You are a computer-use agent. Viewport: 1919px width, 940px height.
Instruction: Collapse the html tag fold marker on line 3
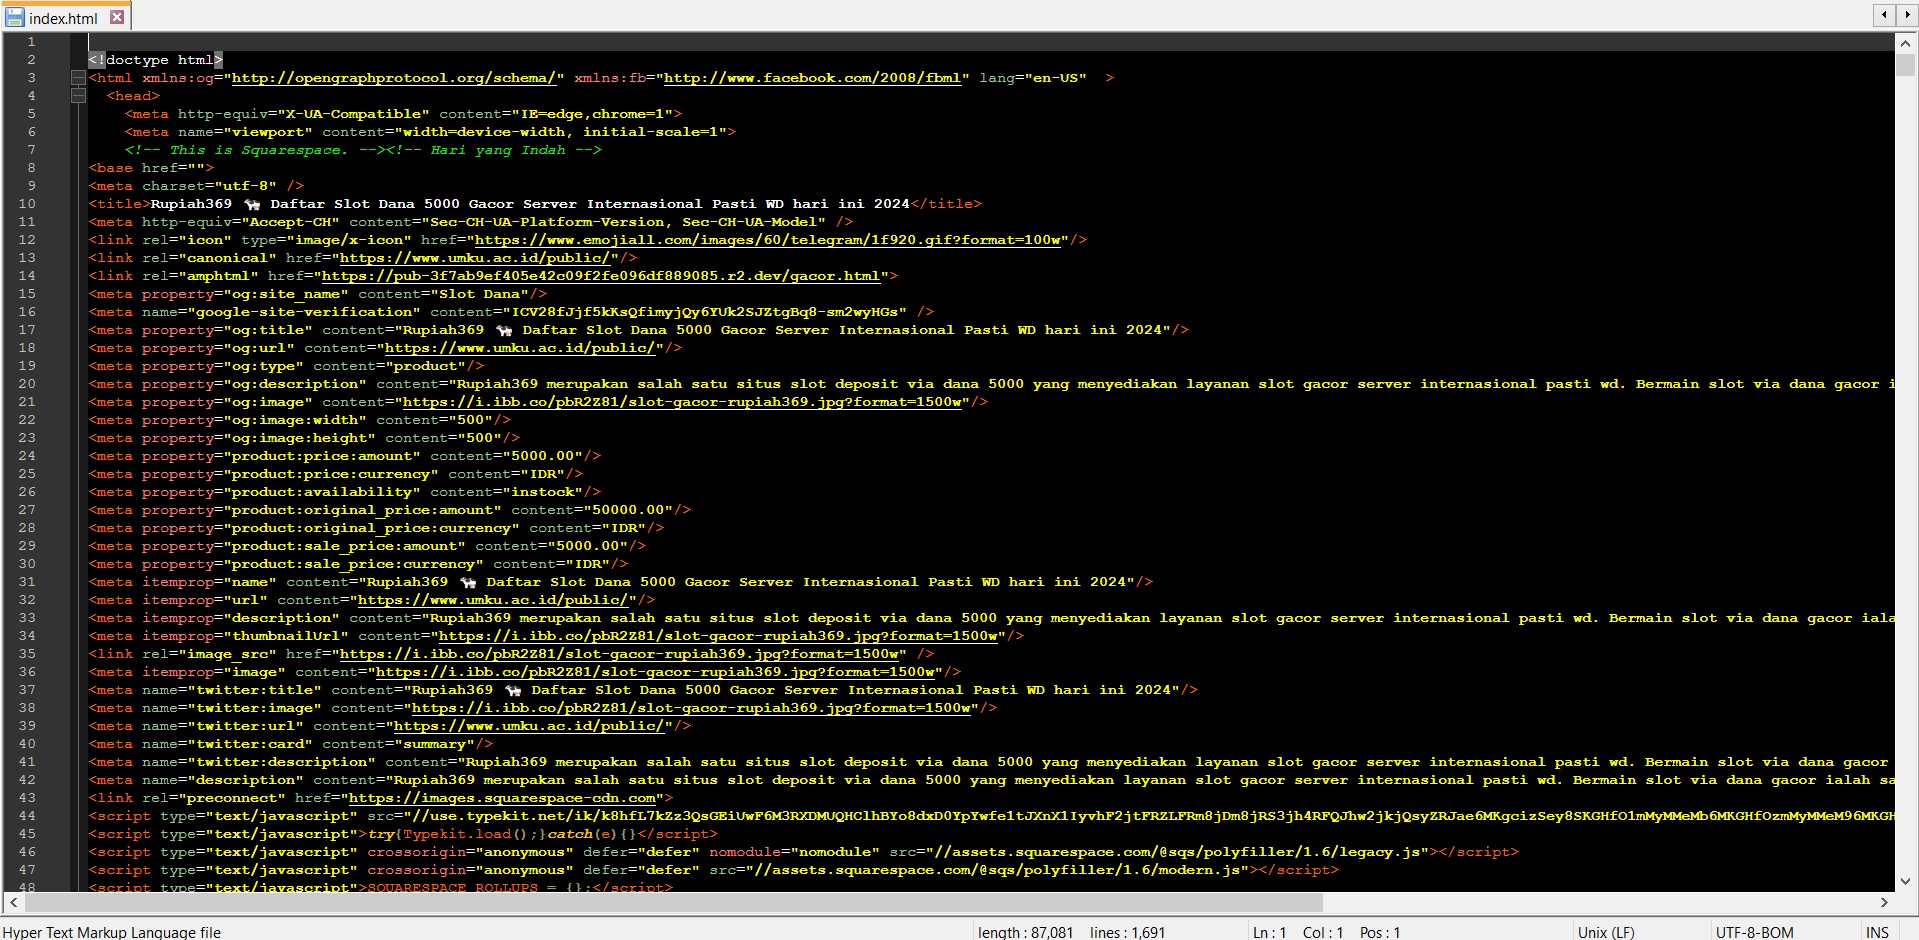[78, 78]
